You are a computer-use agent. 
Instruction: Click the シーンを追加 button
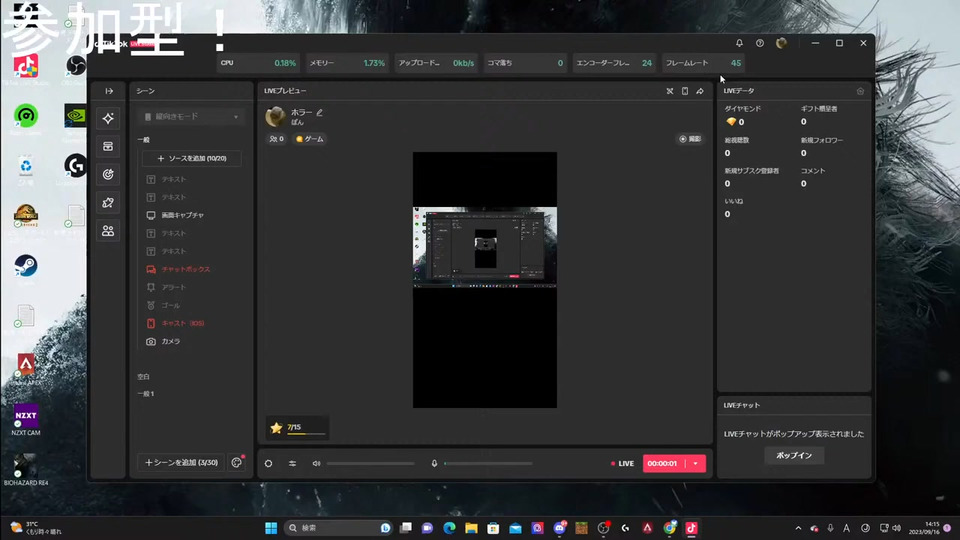pyautogui.click(x=180, y=462)
